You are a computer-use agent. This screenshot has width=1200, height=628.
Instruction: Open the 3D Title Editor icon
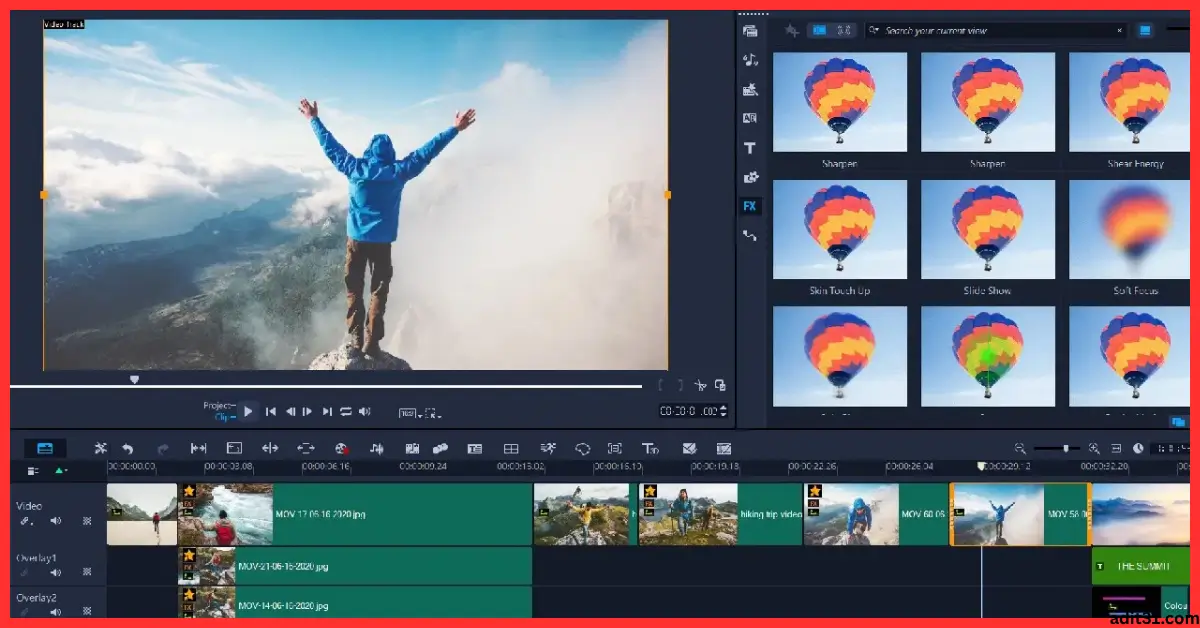pyautogui.click(x=650, y=448)
